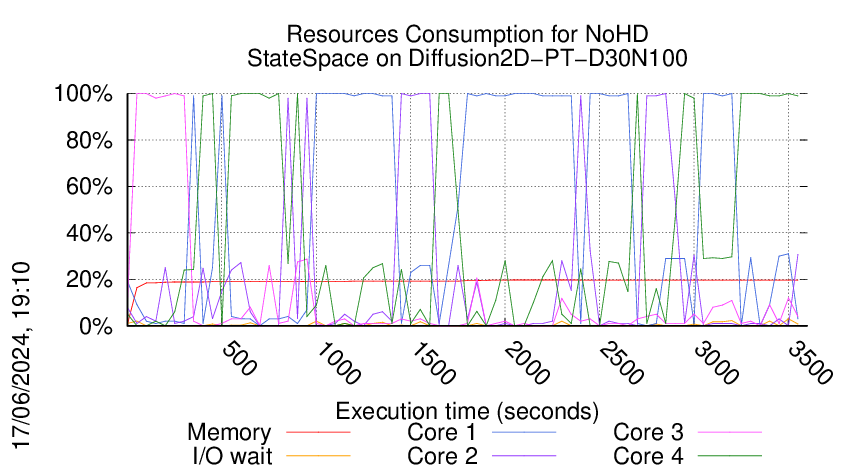
Task: Click the 100% y-axis label
Action: (83, 94)
